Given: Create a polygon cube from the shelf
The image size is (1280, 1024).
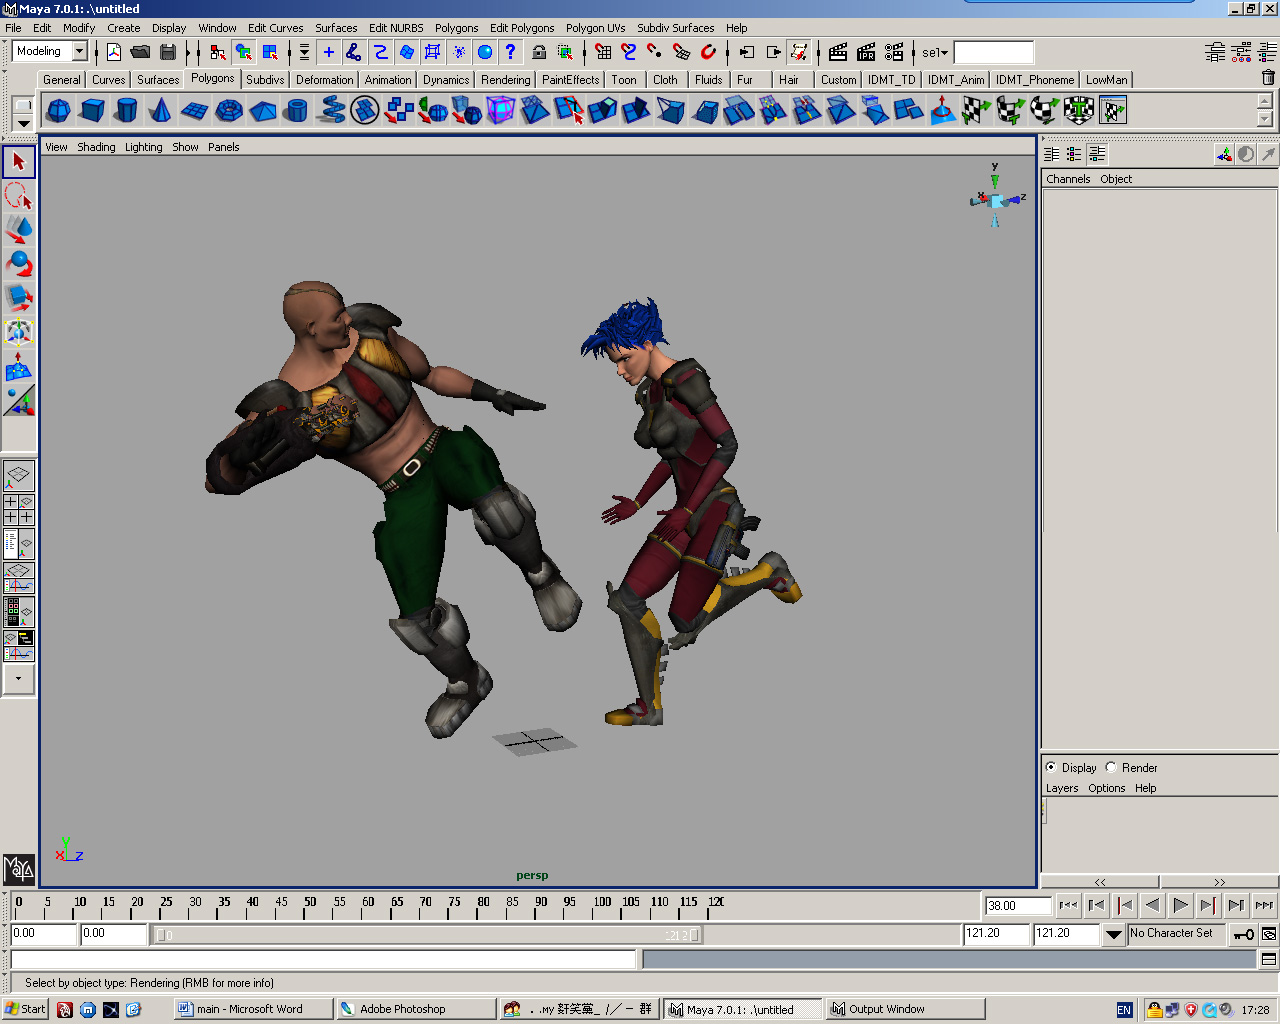Looking at the screenshot, I should coord(92,110).
